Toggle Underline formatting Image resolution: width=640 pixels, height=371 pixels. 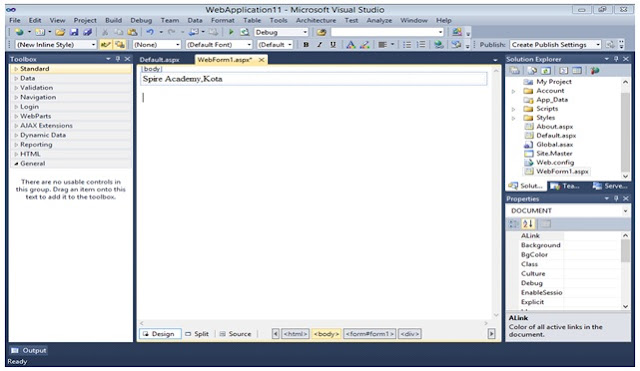click(333, 44)
